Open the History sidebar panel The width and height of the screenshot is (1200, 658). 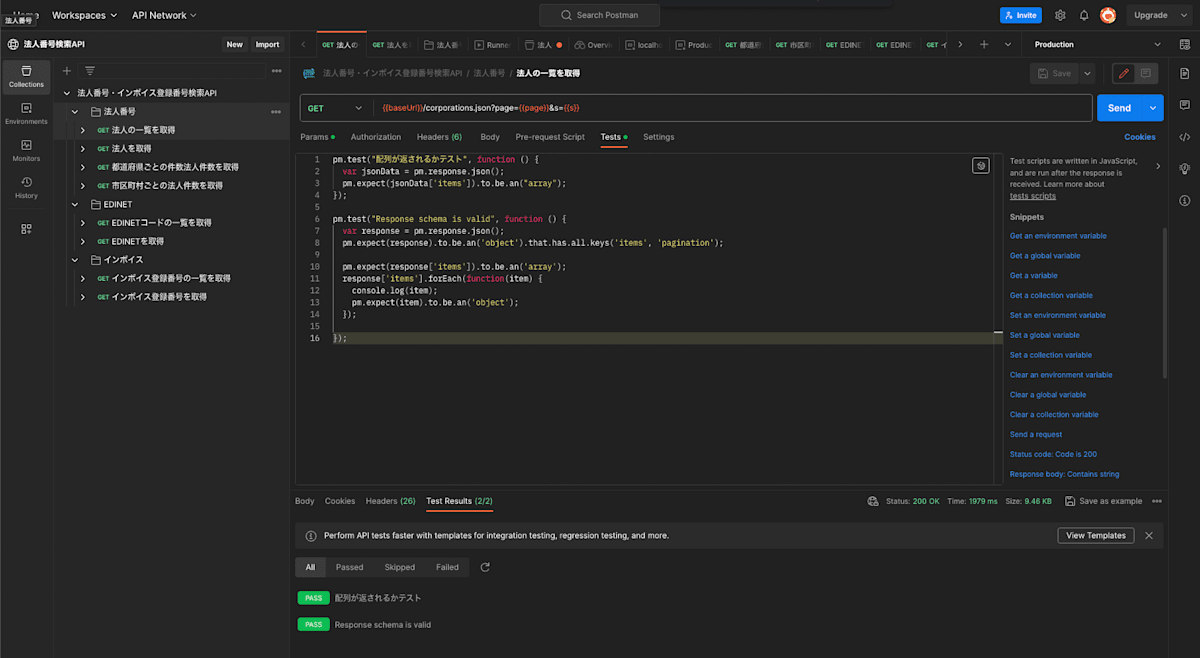click(x=26, y=187)
